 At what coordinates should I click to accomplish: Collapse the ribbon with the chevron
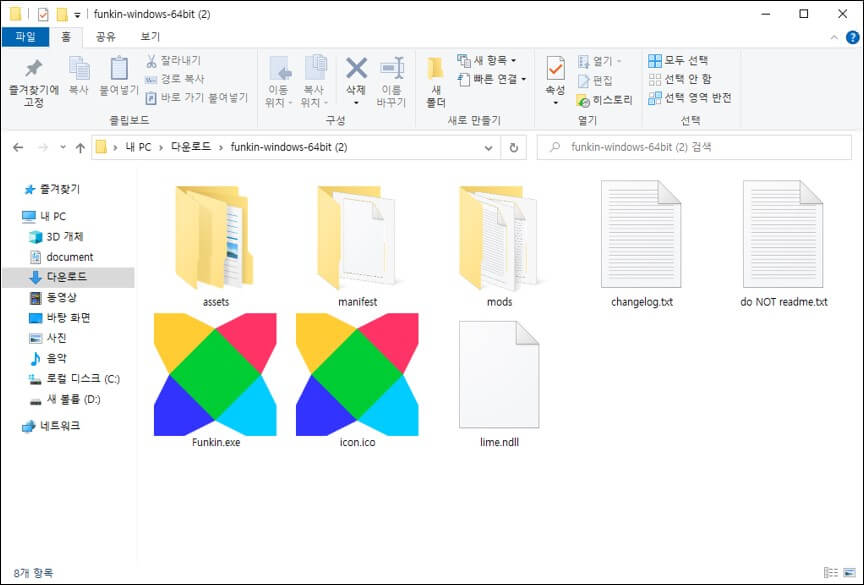click(834, 37)
